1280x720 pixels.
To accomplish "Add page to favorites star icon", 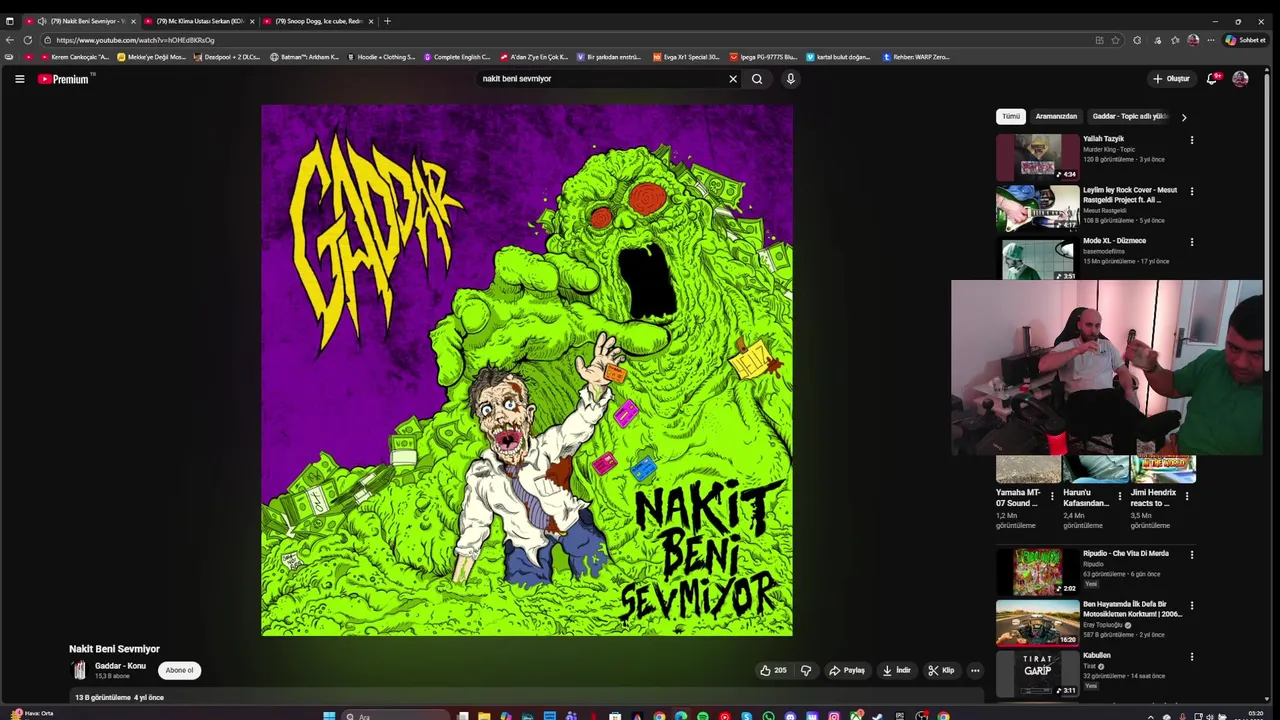I will click(1116, 40).
